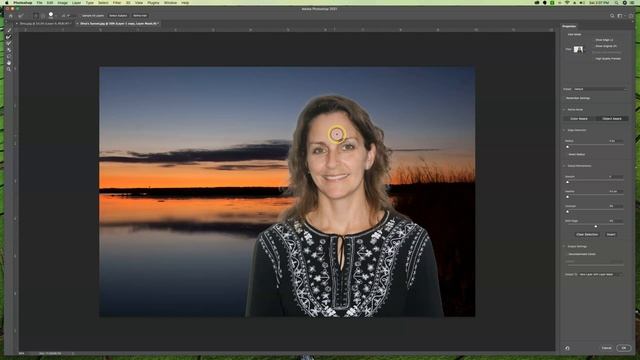Open the File menu
The width and height of the screenshot is (640, 360).
(x=40, y=2)
